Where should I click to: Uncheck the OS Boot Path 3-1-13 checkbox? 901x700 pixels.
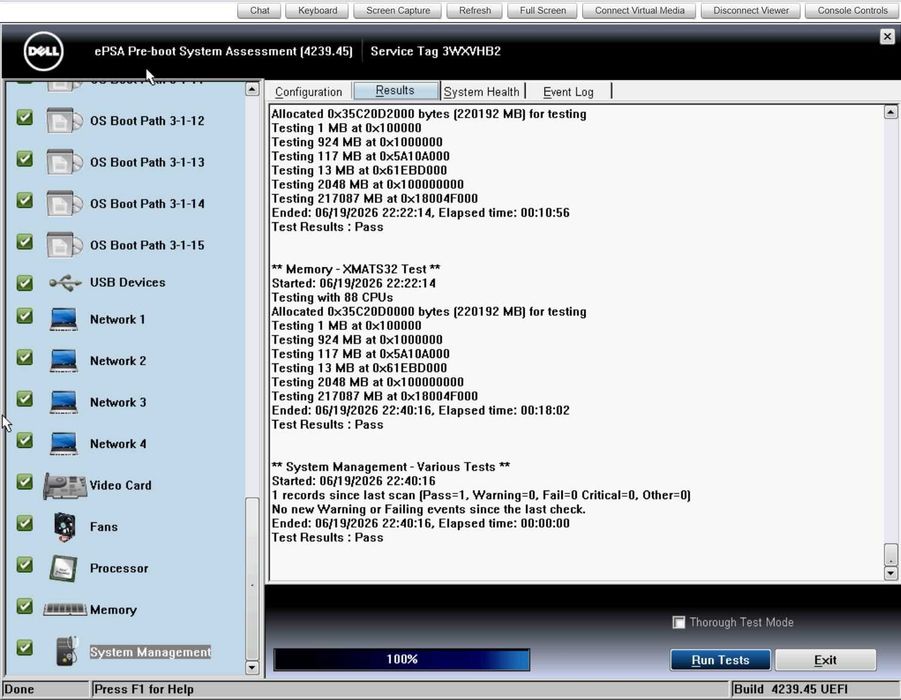(24, 159)
